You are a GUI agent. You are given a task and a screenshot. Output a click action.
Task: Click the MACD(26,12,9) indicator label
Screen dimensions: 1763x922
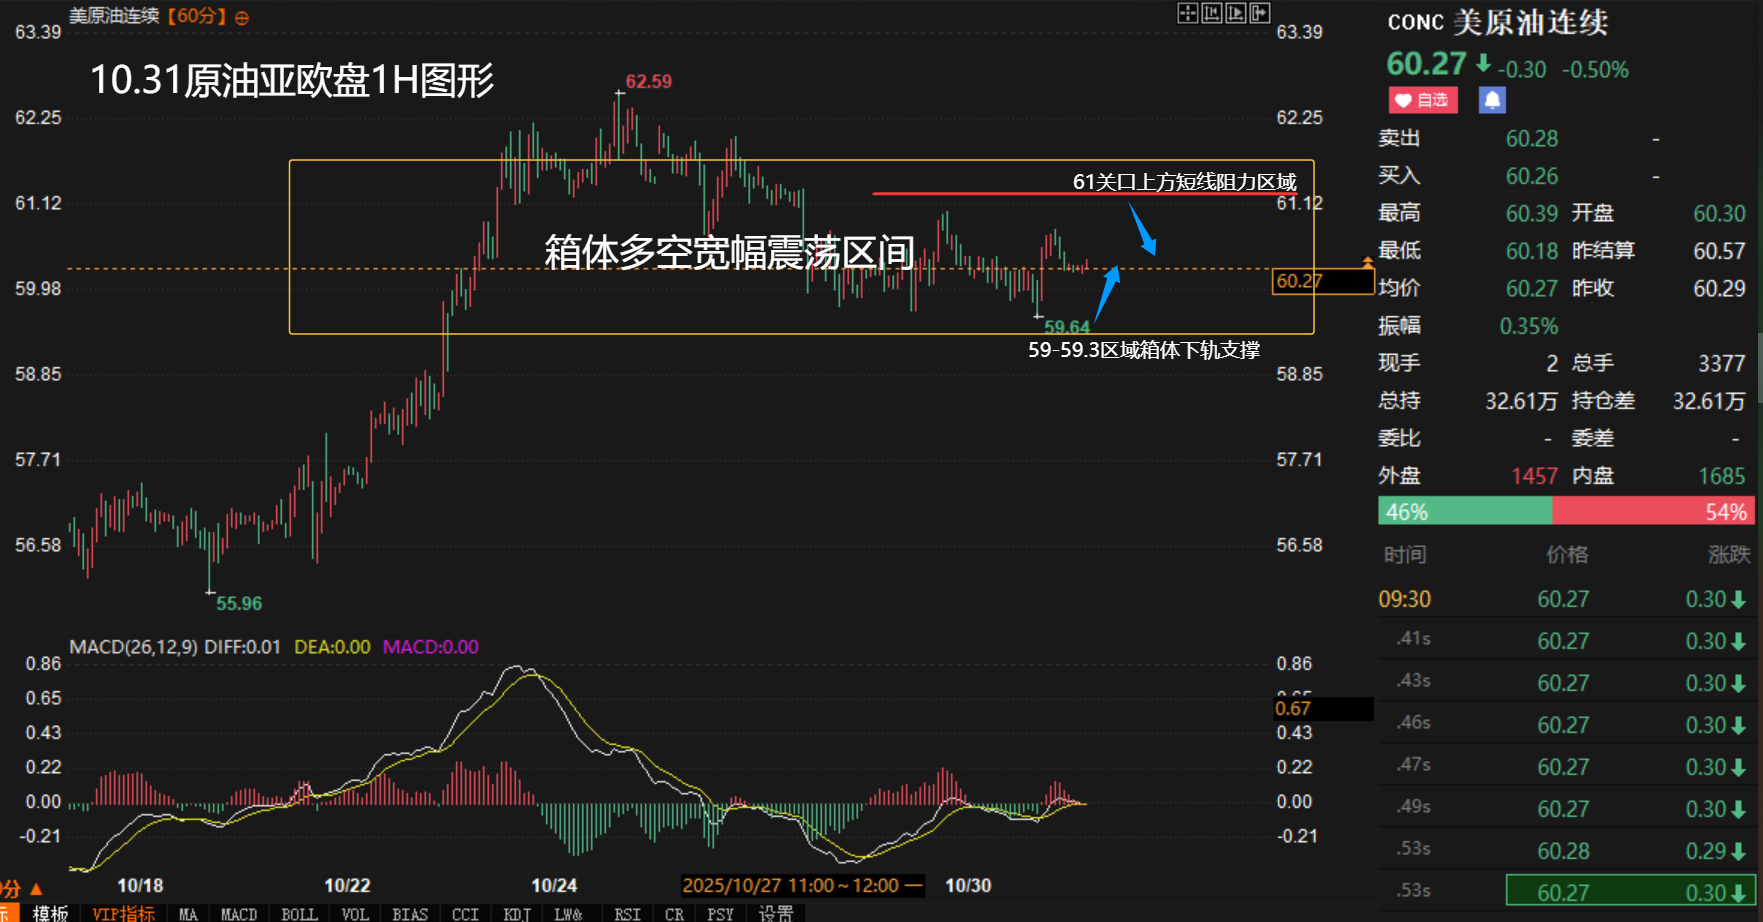coord(133,647)
